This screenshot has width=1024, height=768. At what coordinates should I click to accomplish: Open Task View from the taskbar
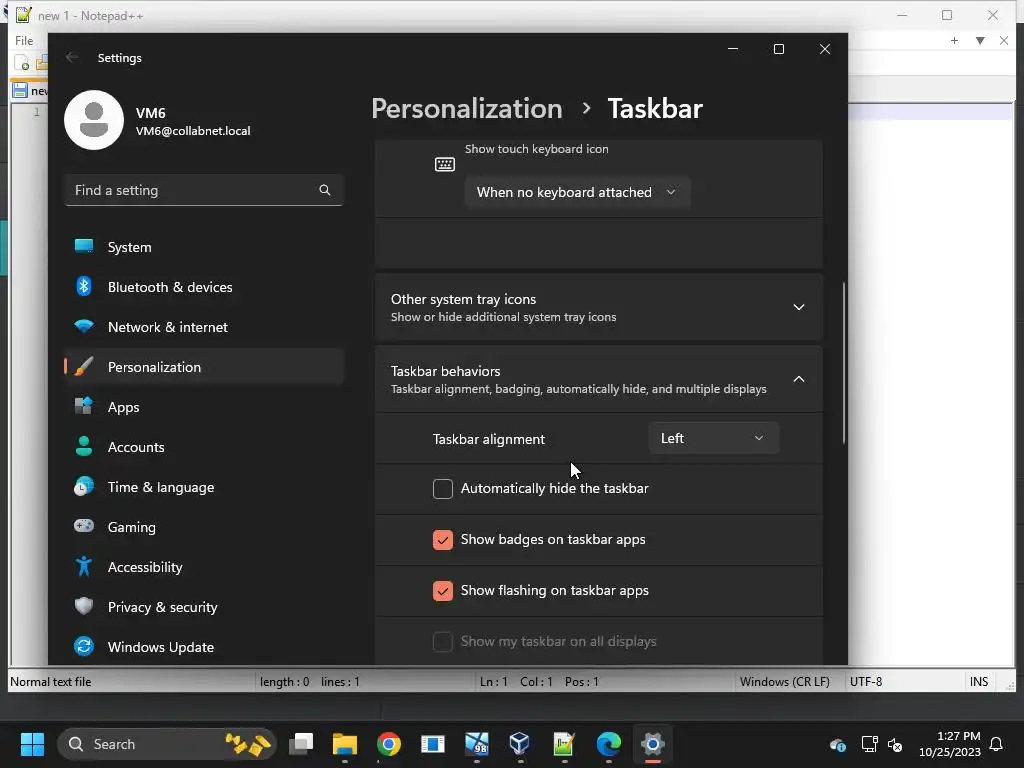click(301, 744)
